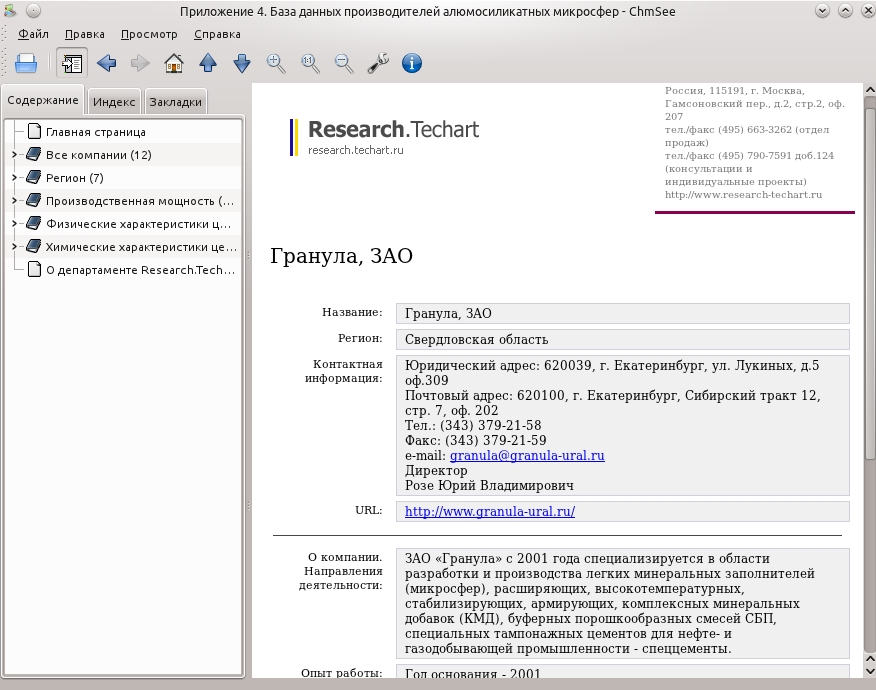Select Все компании (12) tree item

(98, 155)
